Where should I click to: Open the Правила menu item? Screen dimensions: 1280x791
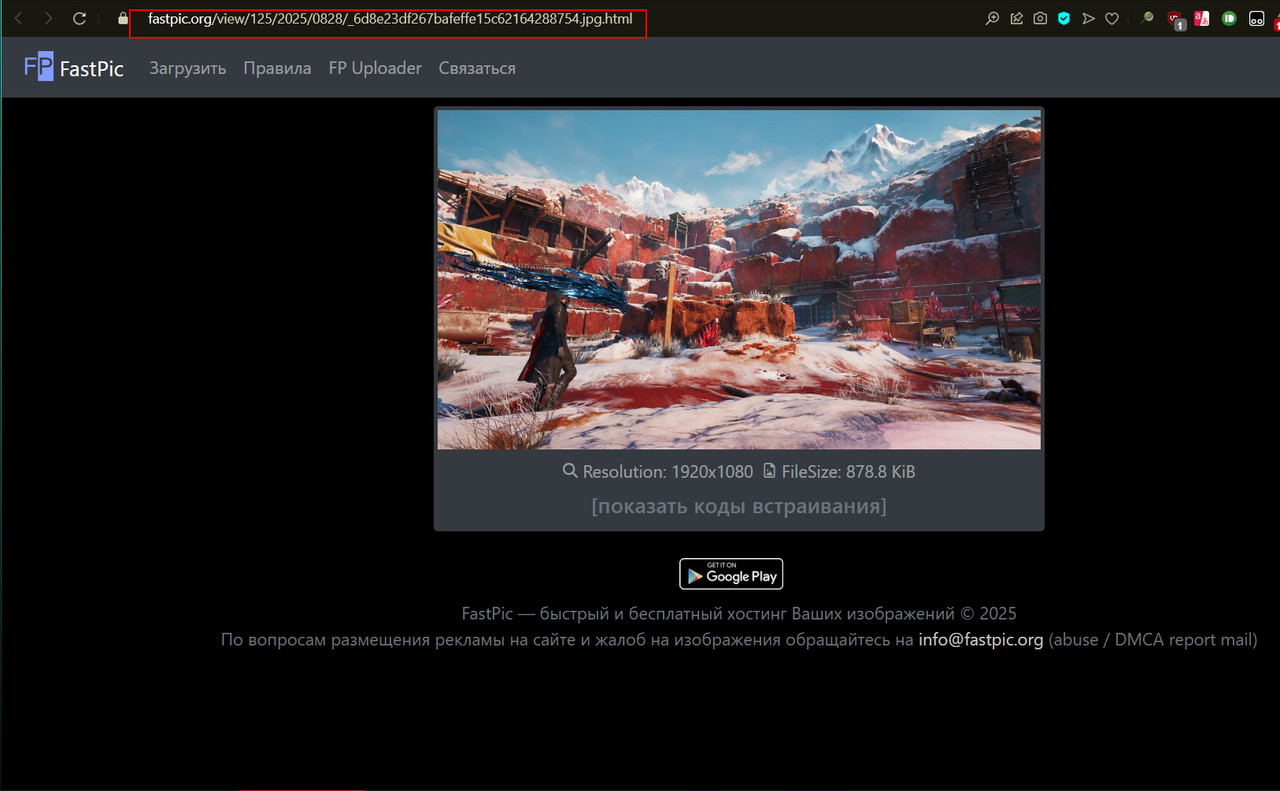277,68
